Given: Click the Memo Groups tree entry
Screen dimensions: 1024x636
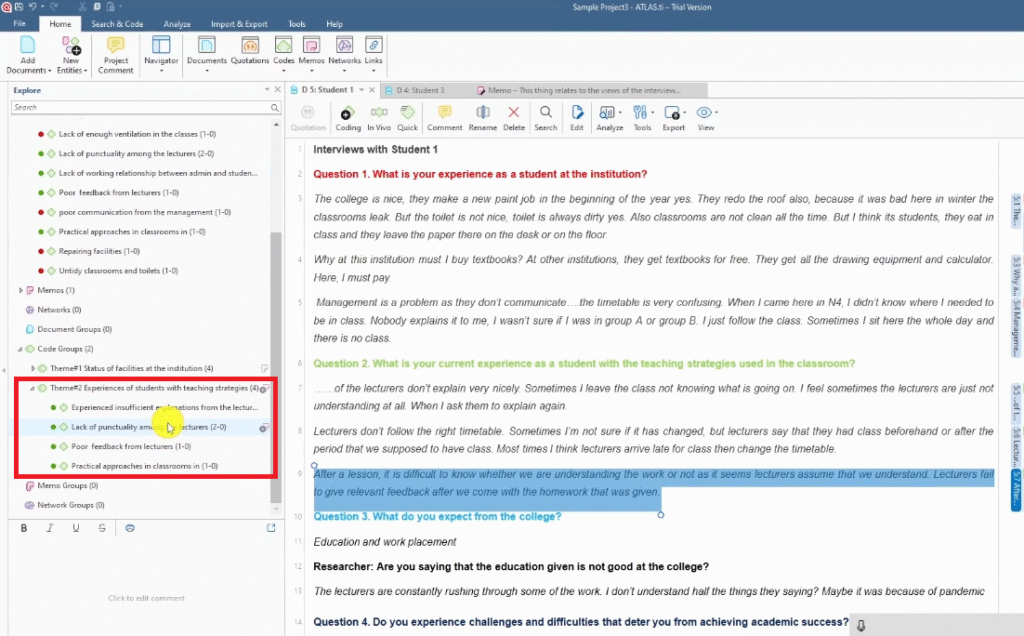Looking at the screenshot, I should click(67, 485).
